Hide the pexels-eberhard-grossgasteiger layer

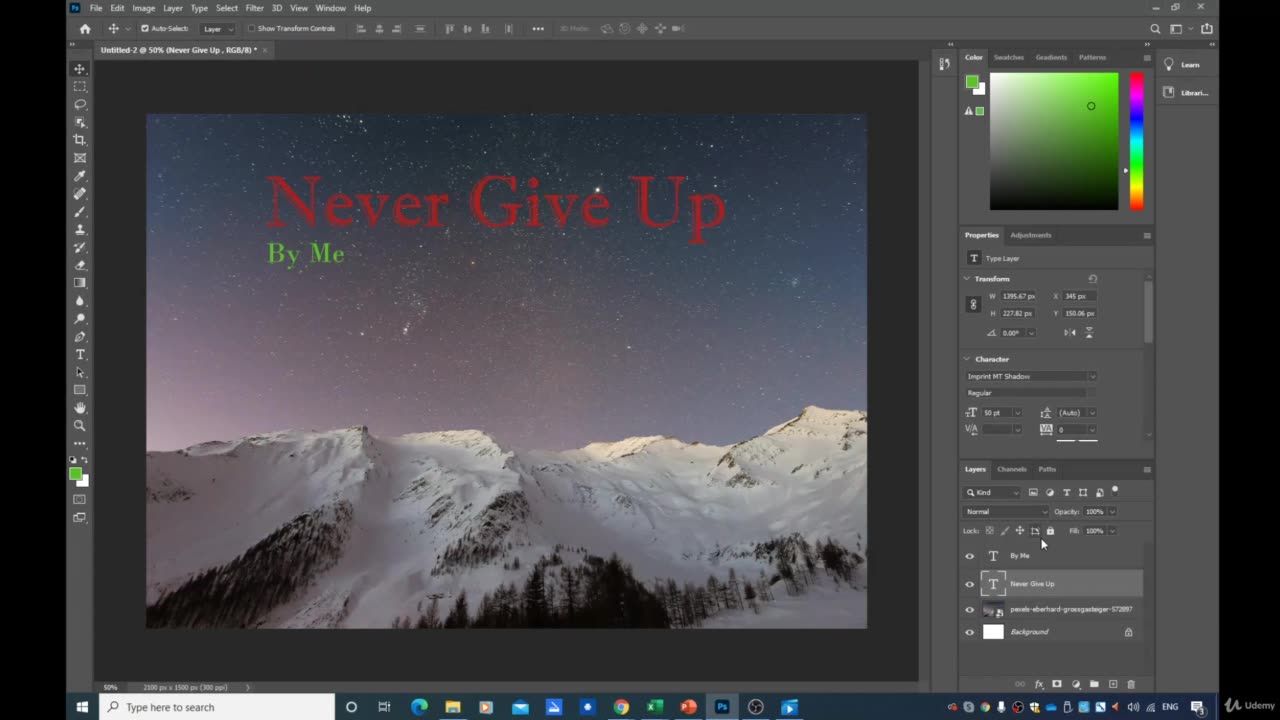tap(969, 609)
